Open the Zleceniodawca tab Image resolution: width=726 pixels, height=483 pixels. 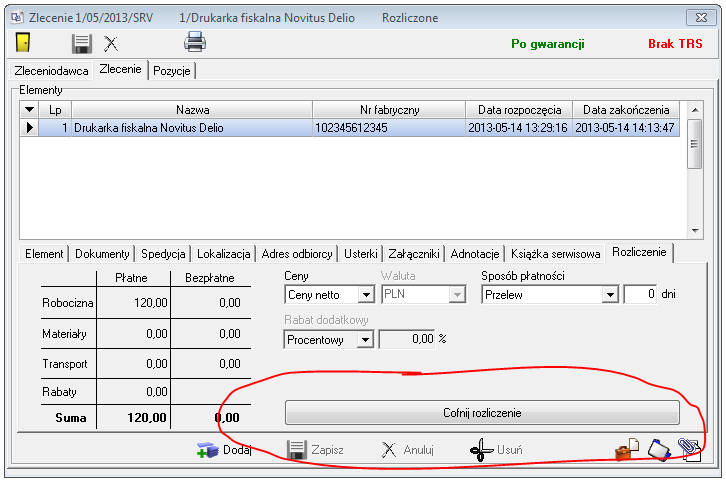[51, 71]
